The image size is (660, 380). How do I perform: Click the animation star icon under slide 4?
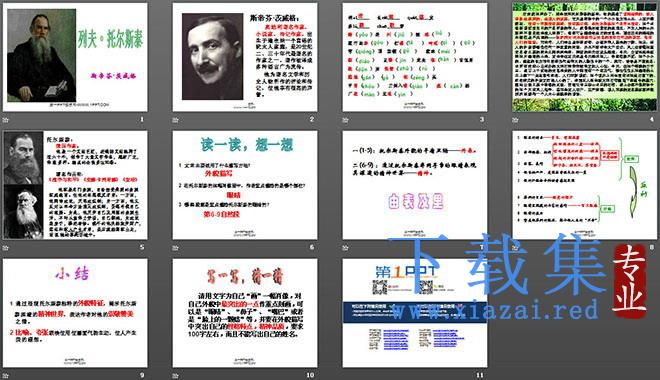(x=516, y=120)
